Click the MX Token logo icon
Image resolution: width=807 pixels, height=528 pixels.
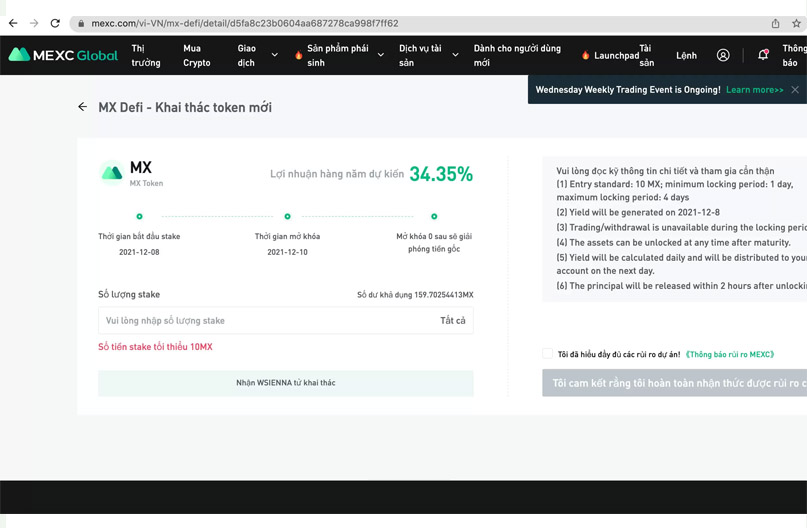112,173
